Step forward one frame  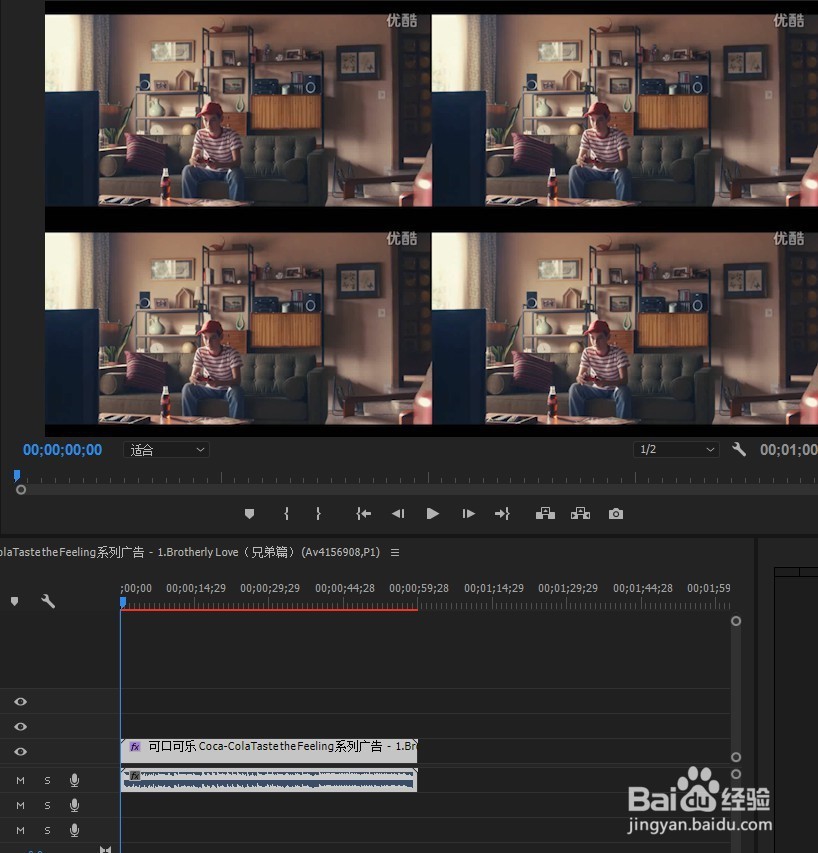[468, 514]
